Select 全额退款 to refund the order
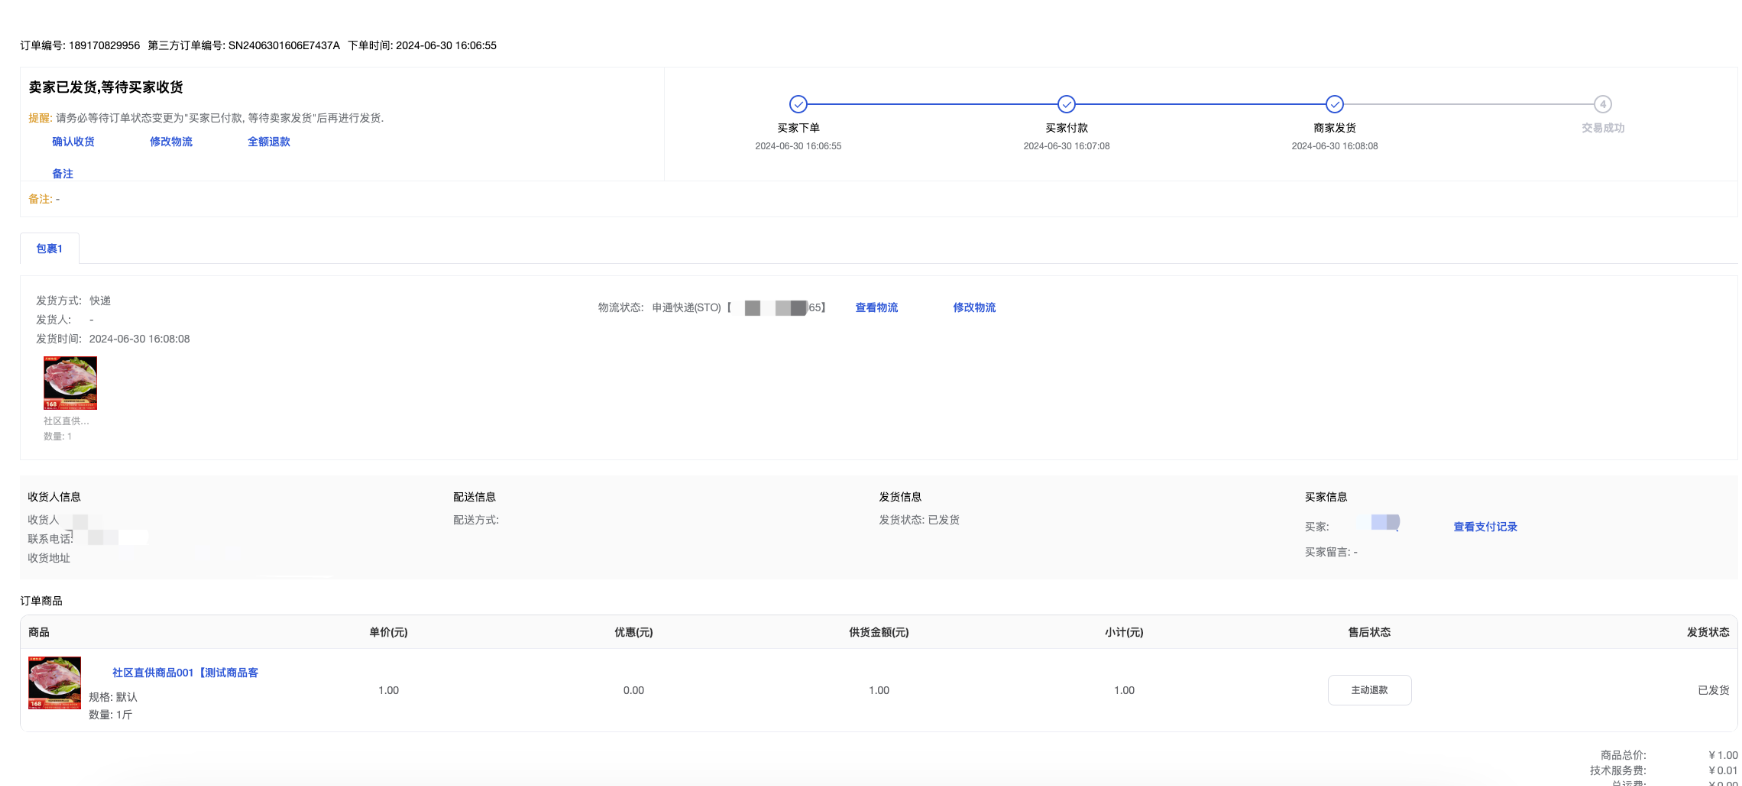 click(x=269, y=142)
